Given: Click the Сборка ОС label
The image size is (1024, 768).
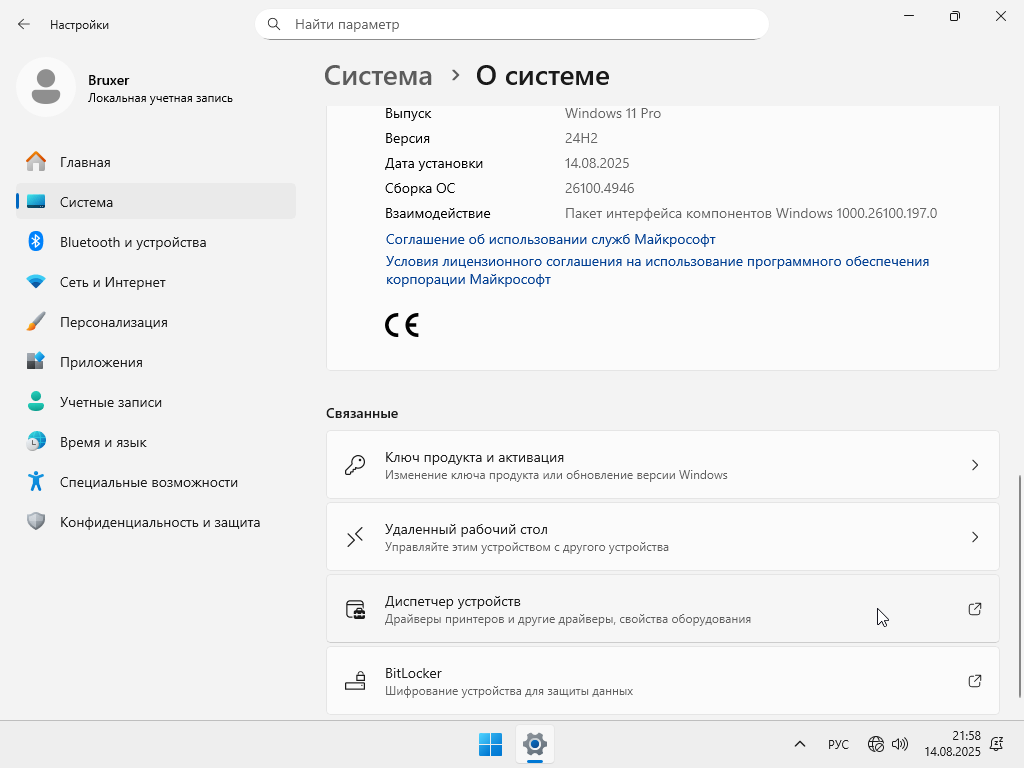Looking at the screenshot, I should pyautogui.click(x=420, y=188).
